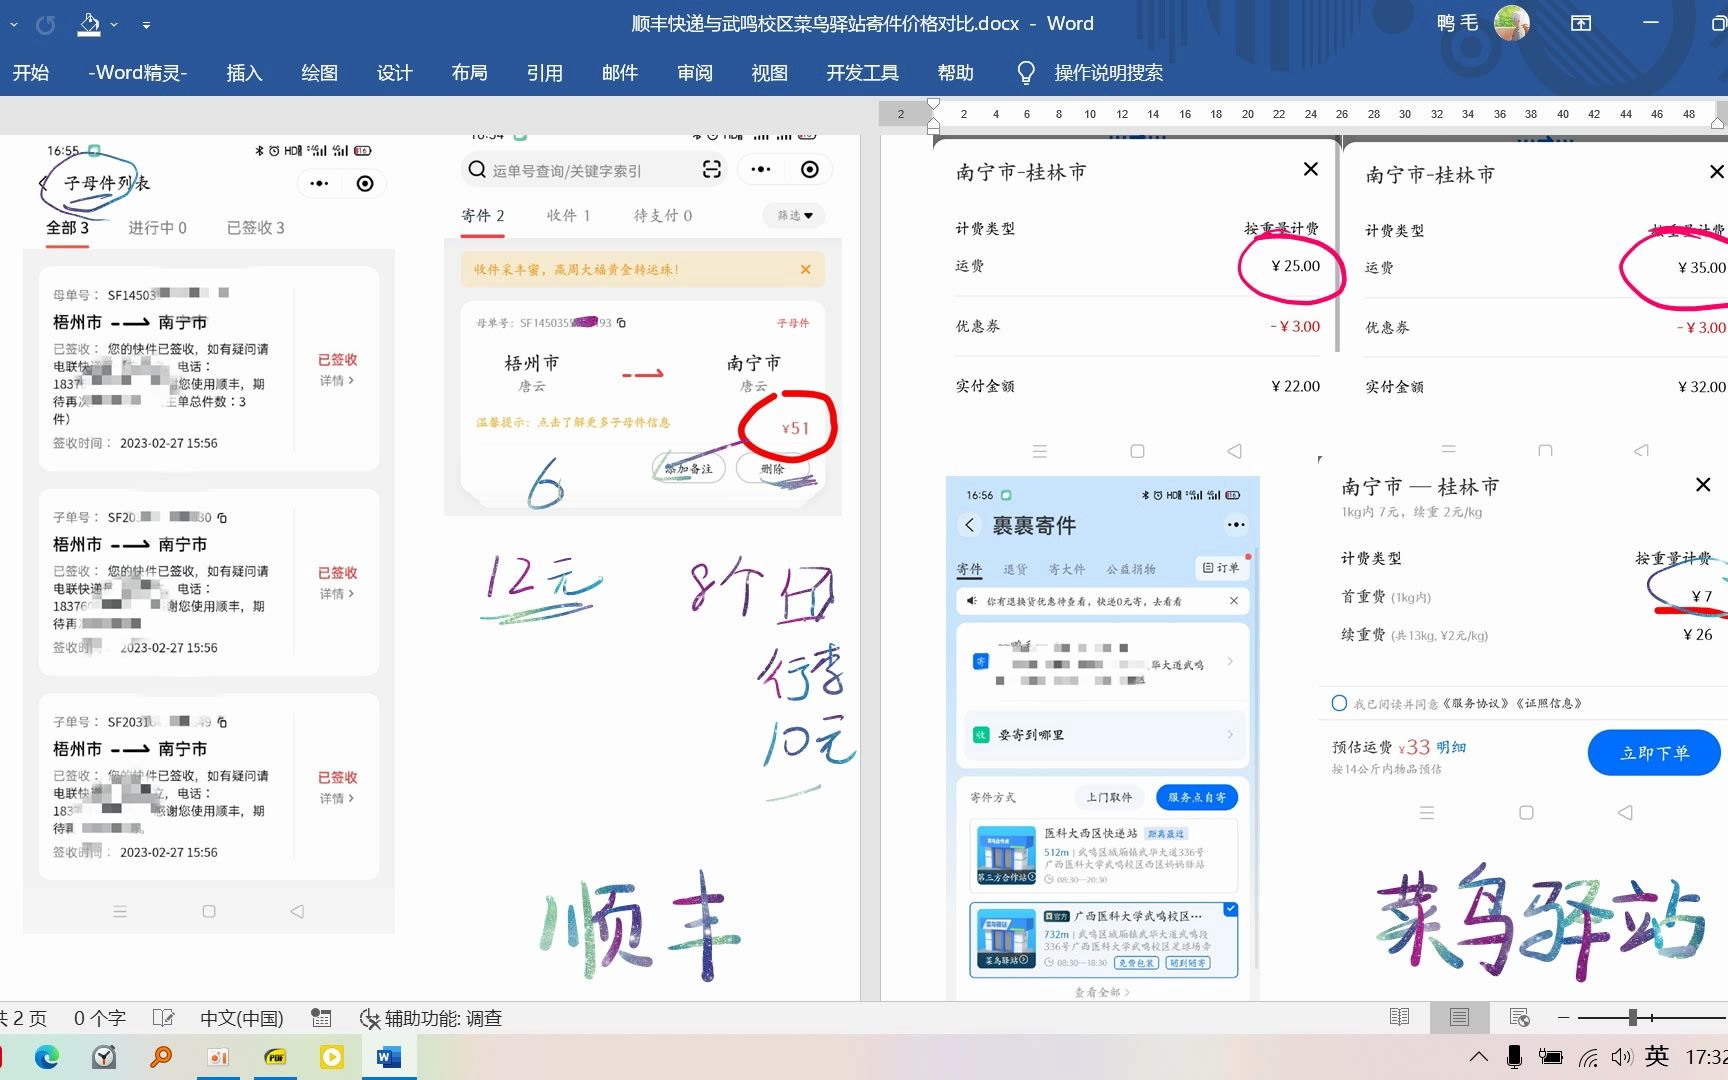Open 辅助功能: 调查 accessibility checker
This screenshot has height=1080, width=1728.
point(431,1018)
